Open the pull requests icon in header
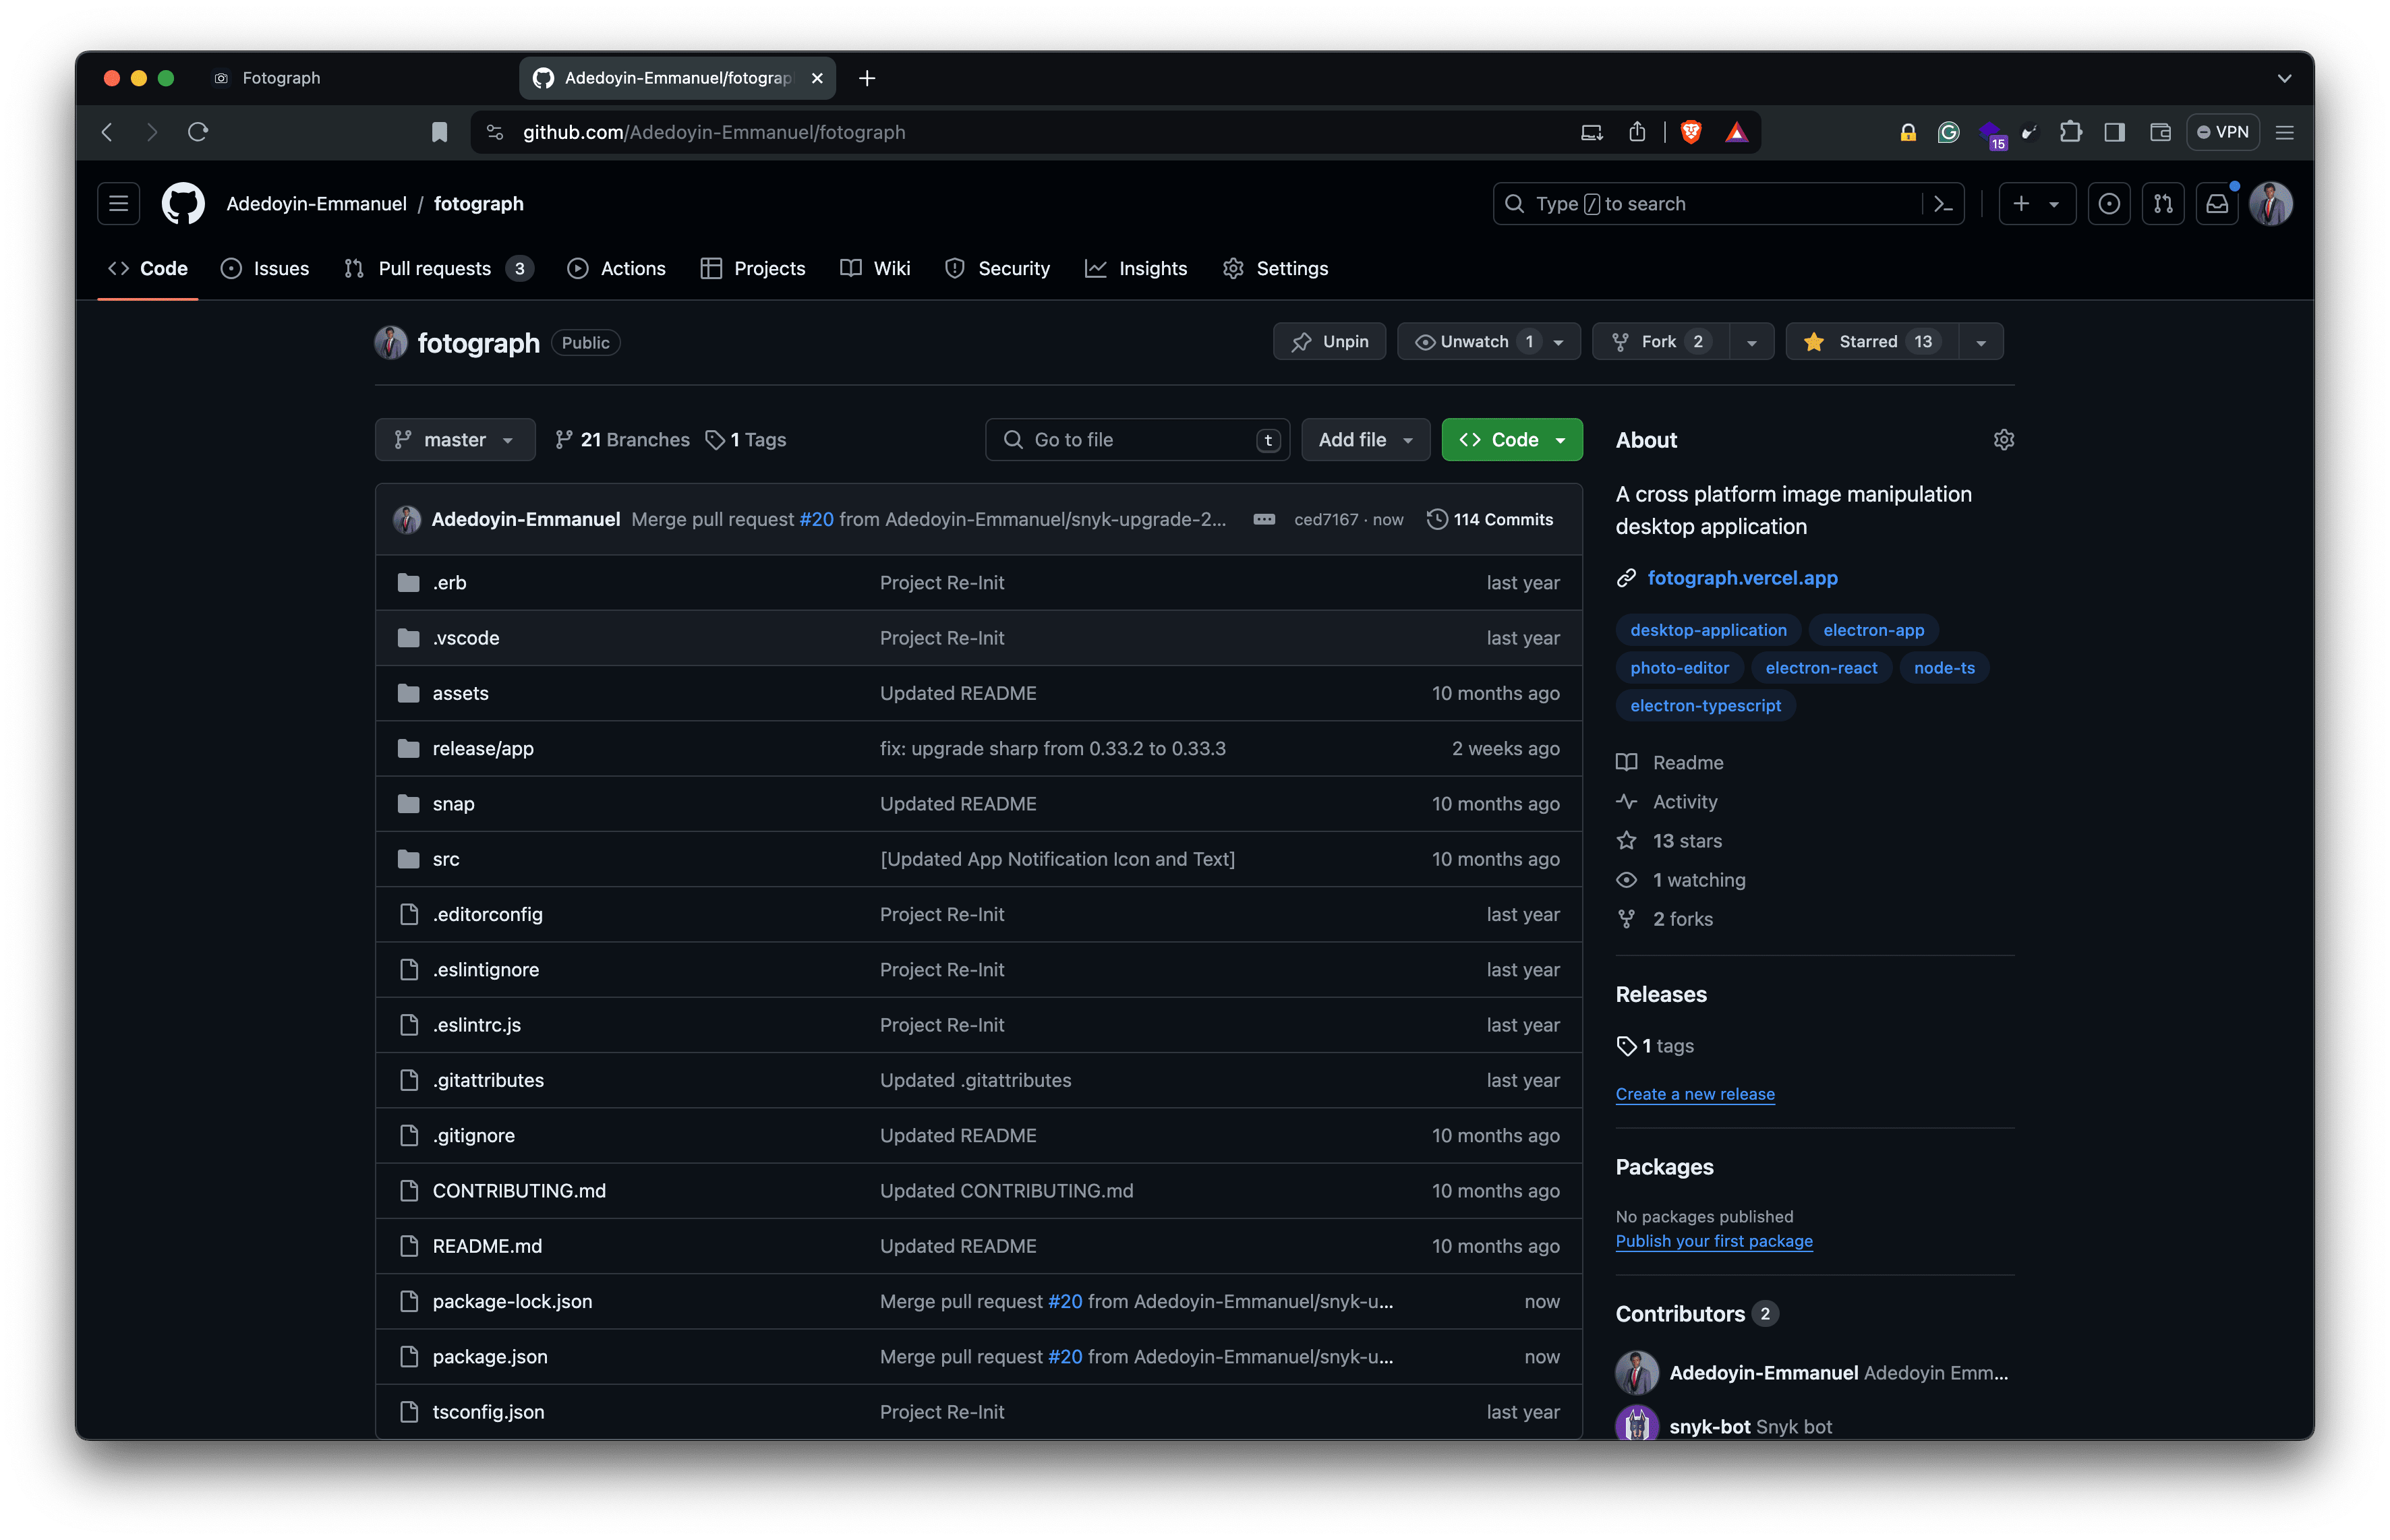Viewport: 2390px width, 1540px height. pos(2163,204)
